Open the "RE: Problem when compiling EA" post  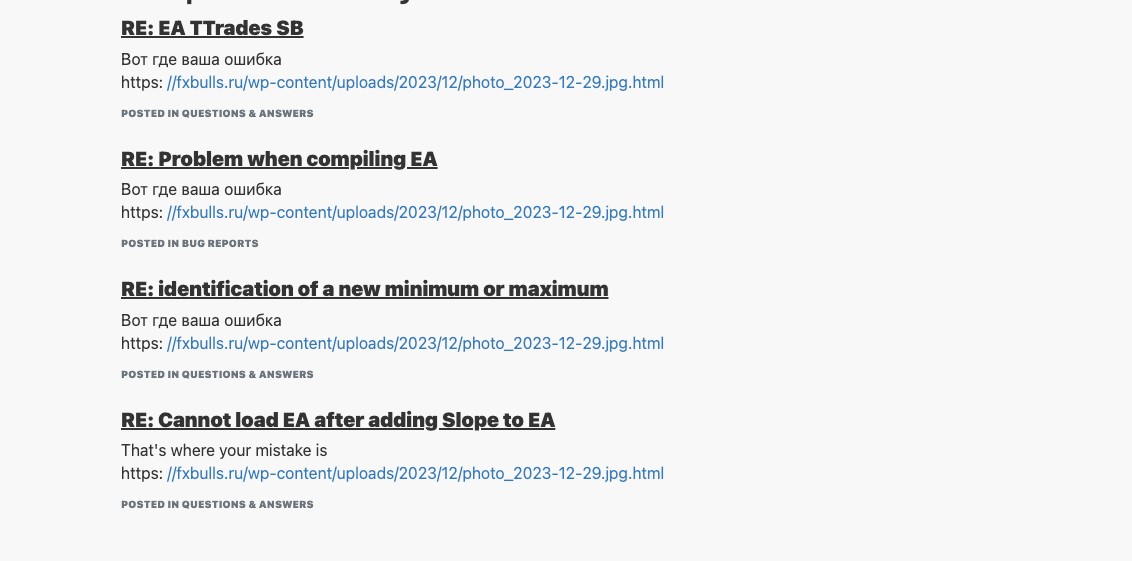tap(279, 160)
